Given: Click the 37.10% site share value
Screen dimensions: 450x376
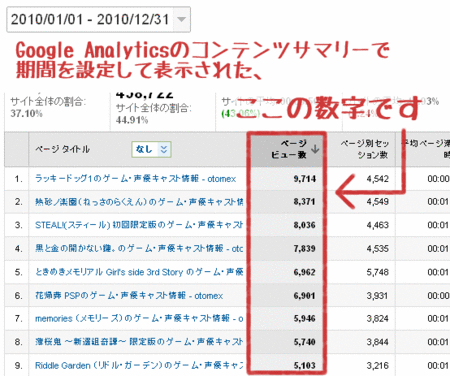Looking at the screenshot, I should (26, 113).
